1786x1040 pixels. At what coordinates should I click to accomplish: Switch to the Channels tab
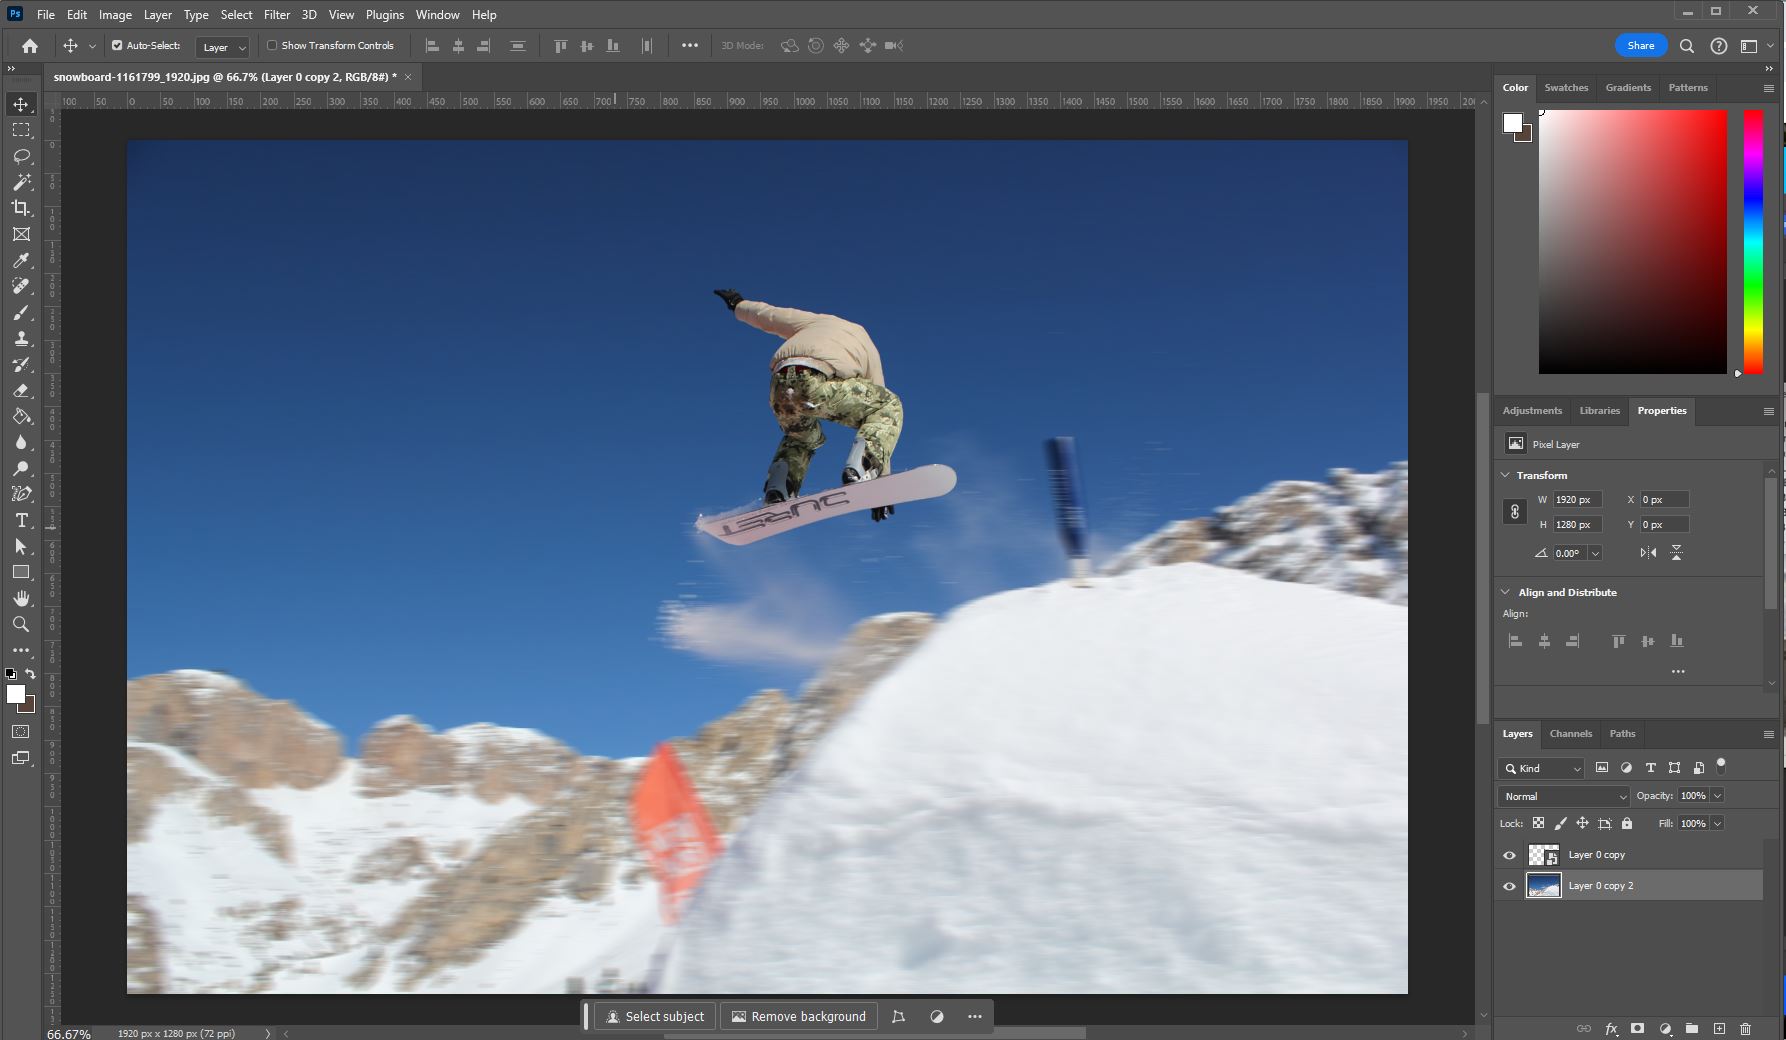tap(1571, 734)
